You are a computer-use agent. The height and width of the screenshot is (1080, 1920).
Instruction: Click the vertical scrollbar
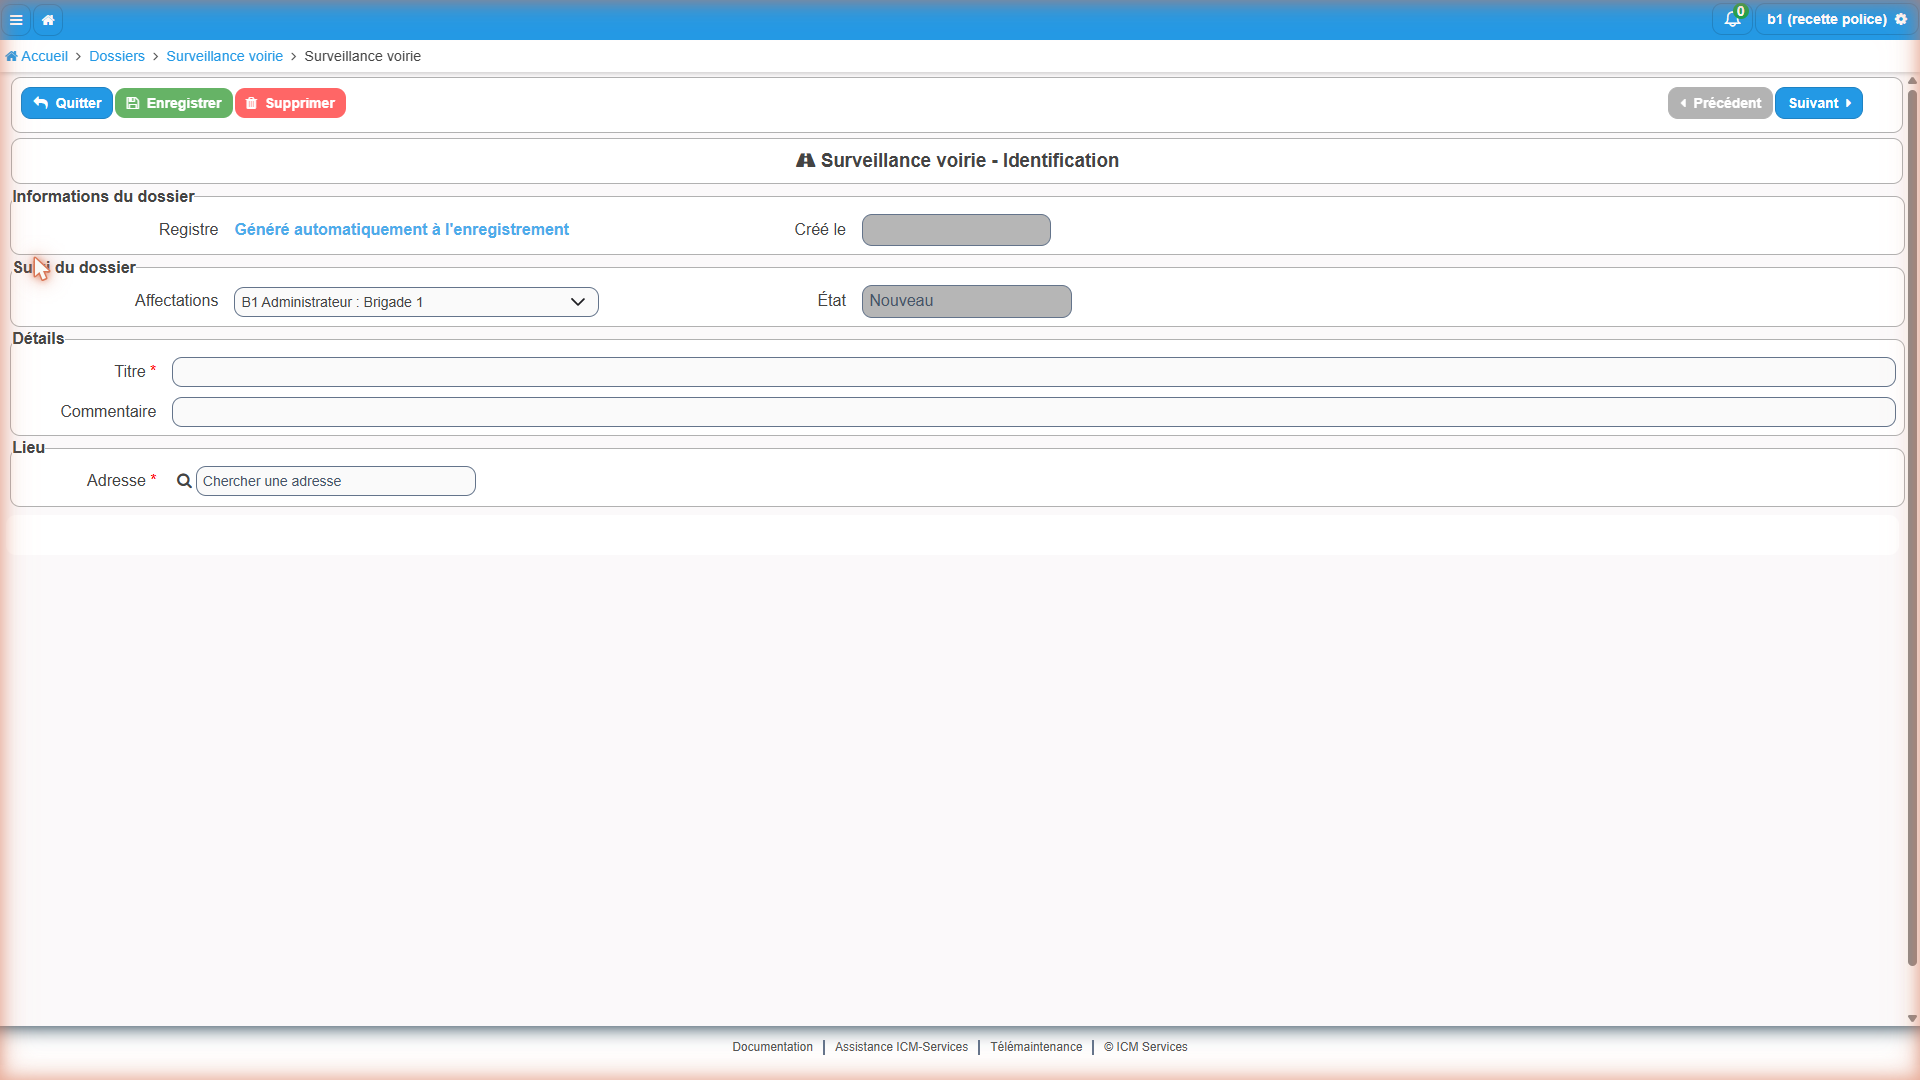pos(1912,528)
